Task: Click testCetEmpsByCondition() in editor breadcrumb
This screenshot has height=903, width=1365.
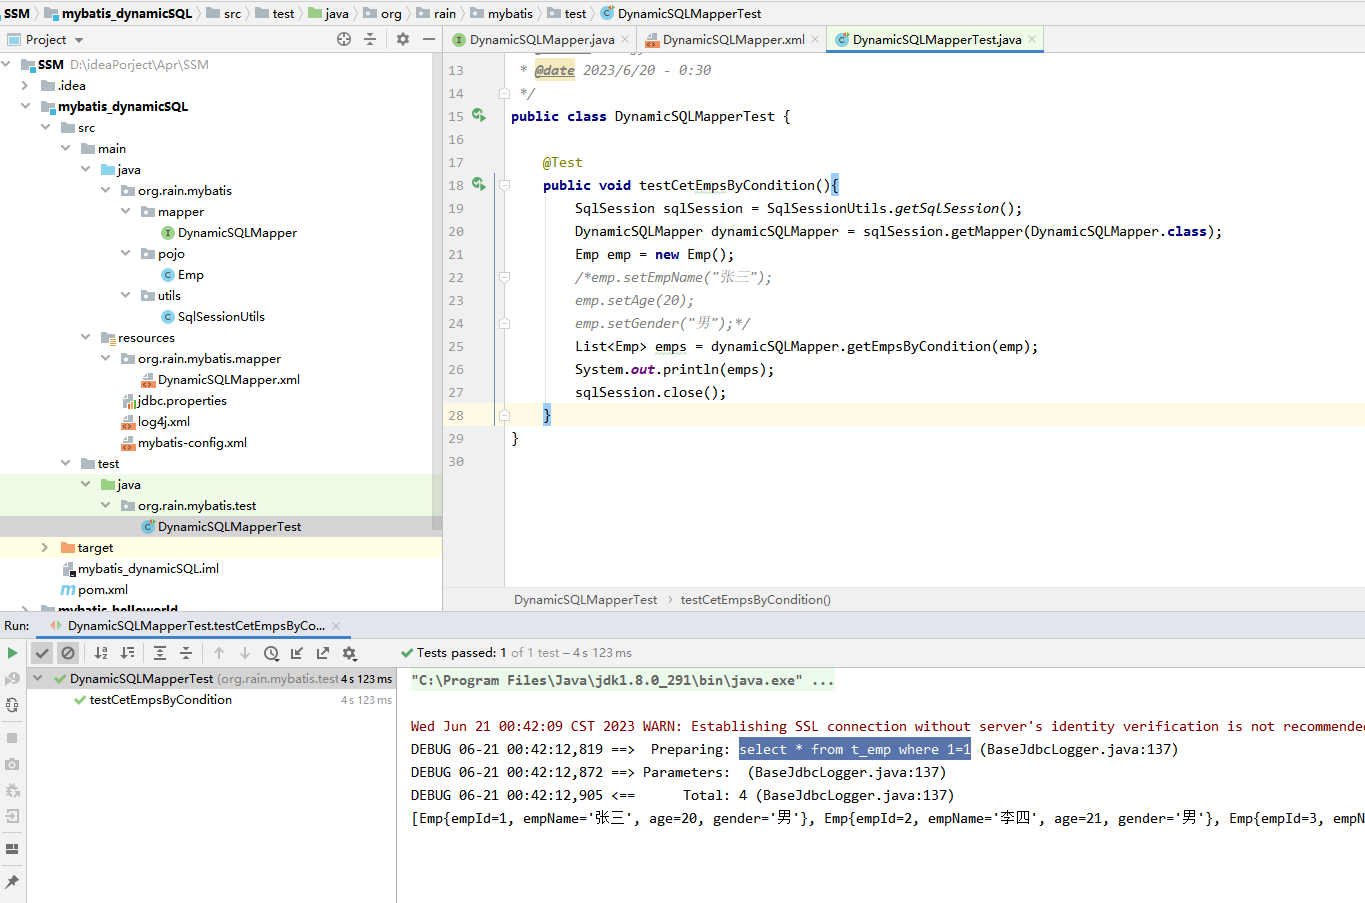Action: [x=756, y=600]
